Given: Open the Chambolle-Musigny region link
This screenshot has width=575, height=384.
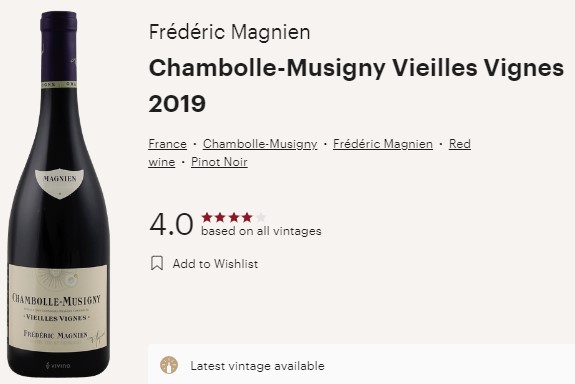Looking at the screenshot, I should point(260,144).
